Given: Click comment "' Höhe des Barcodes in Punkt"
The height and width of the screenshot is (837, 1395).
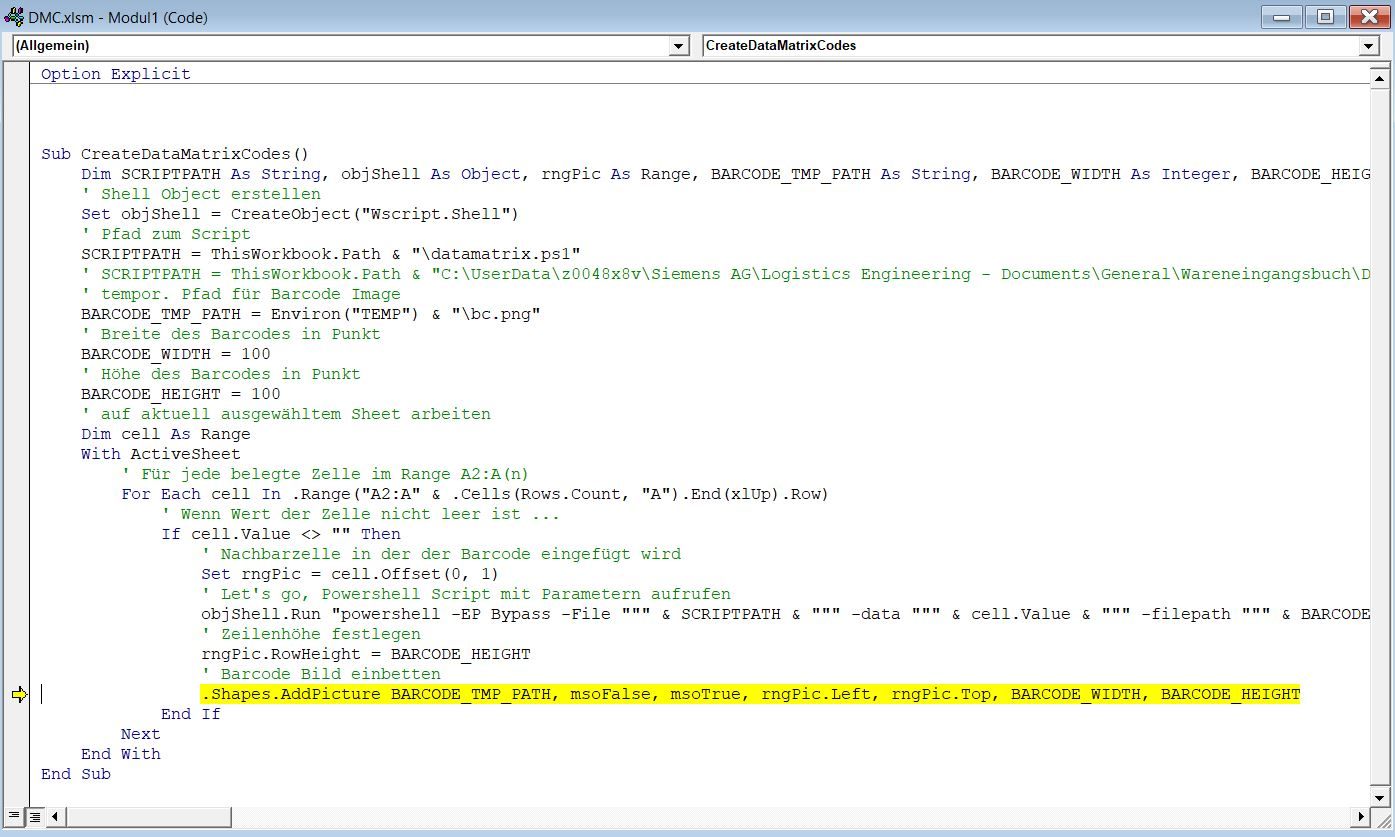Looking at the screenshot, I should click(221, 374).
